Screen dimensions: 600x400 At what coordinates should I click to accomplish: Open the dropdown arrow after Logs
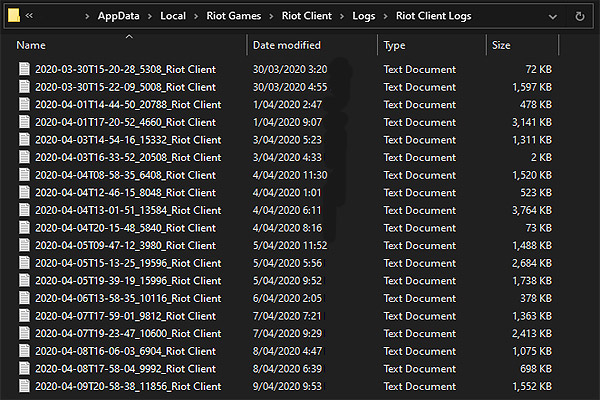pos(386,16)
